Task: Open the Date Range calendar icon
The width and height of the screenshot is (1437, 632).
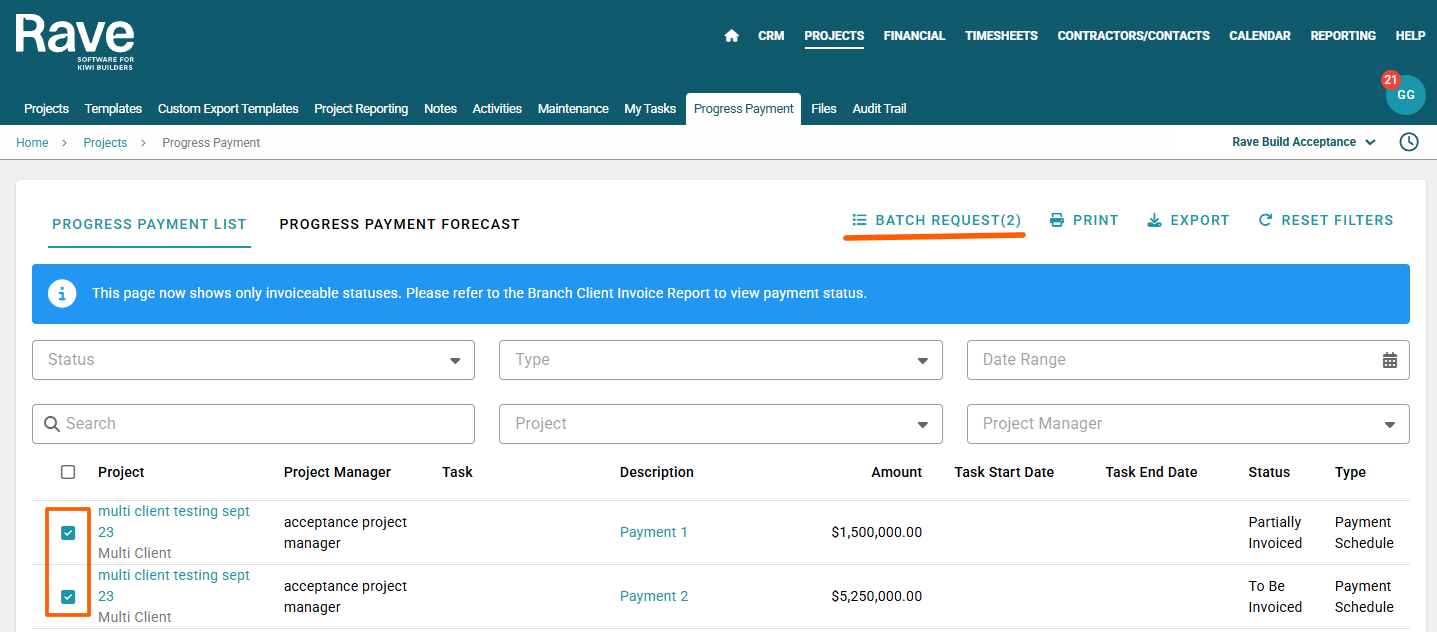Action: [x=1389, y=360]
